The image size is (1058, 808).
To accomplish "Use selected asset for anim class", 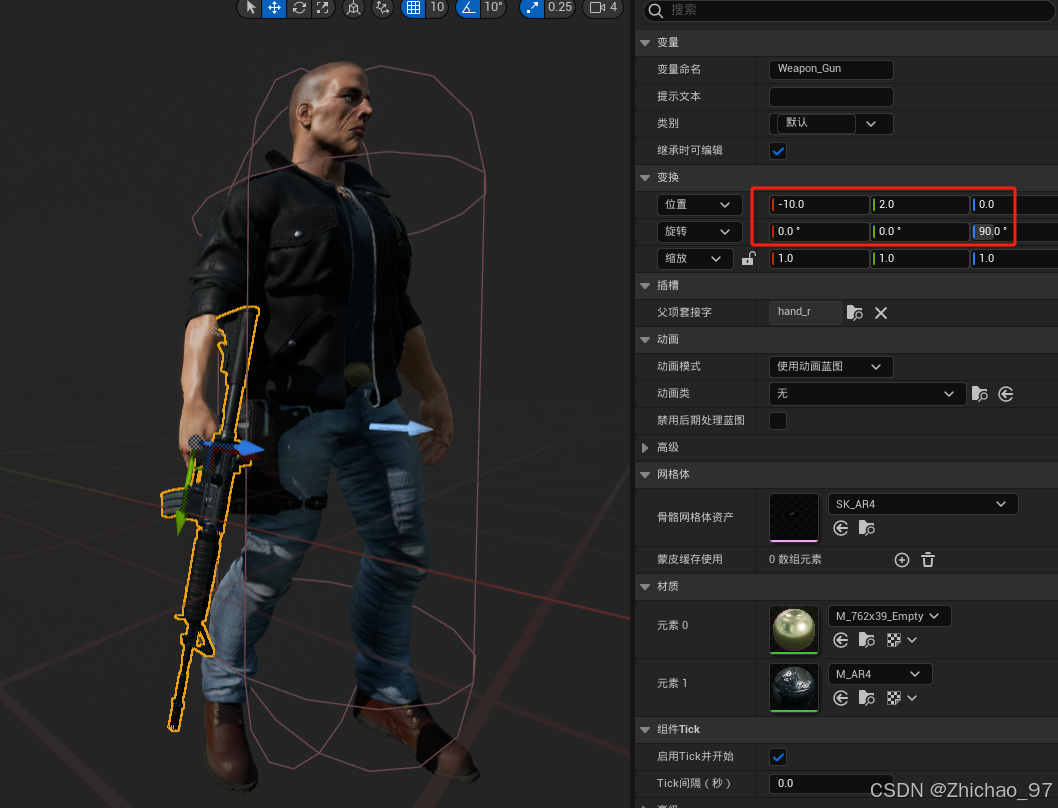I will 1005,394.
